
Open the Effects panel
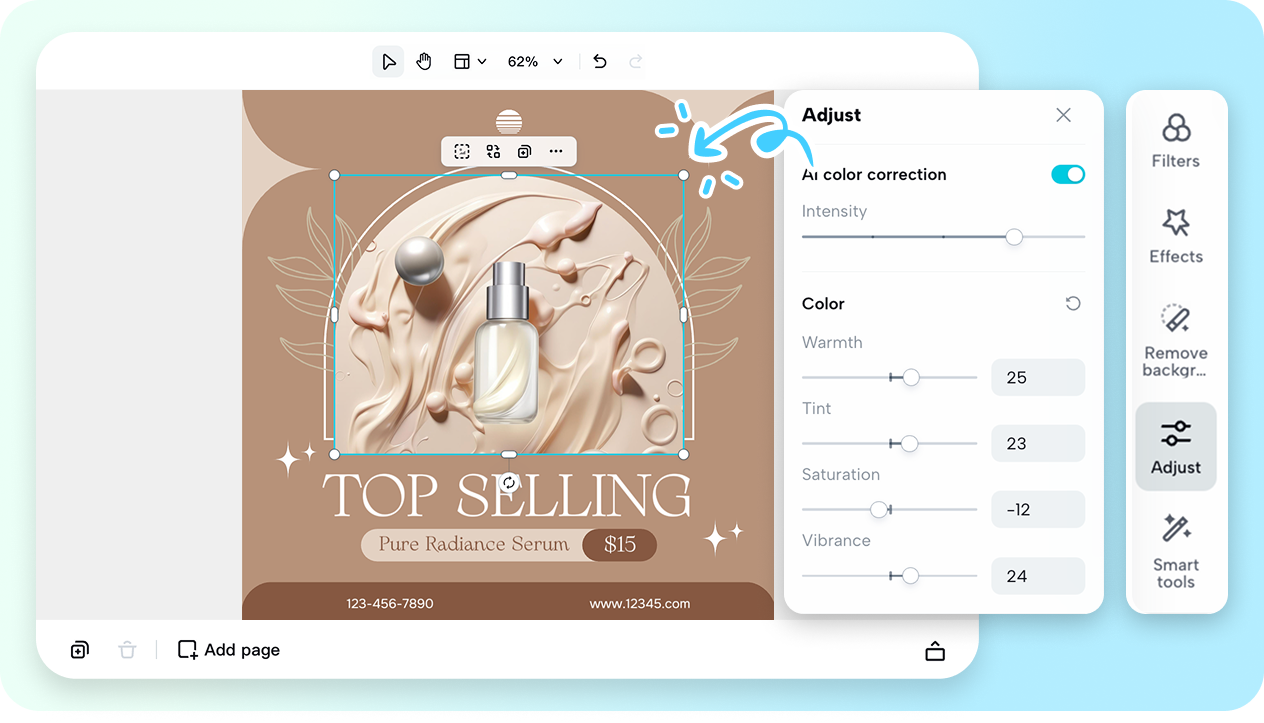(x=1175, y=235)
